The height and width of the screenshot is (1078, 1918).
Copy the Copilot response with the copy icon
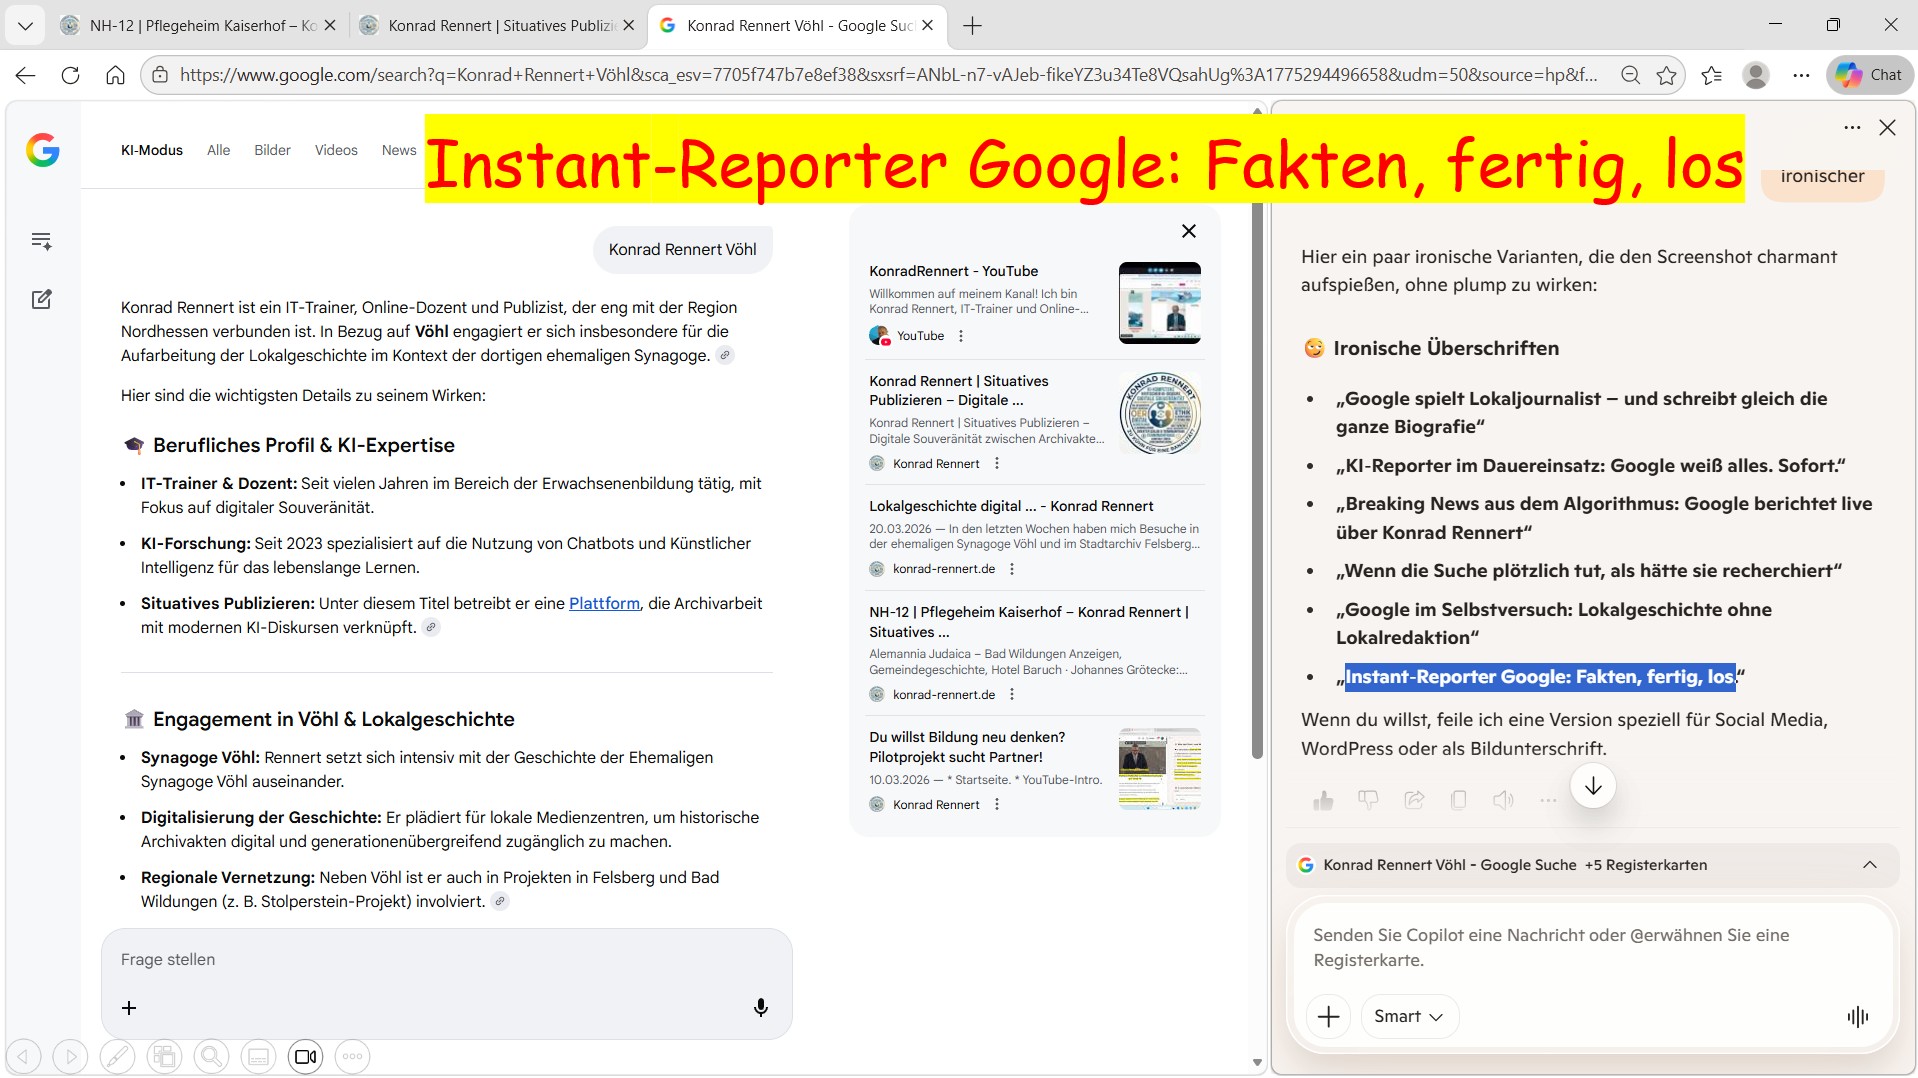(x=1458, y=800)
